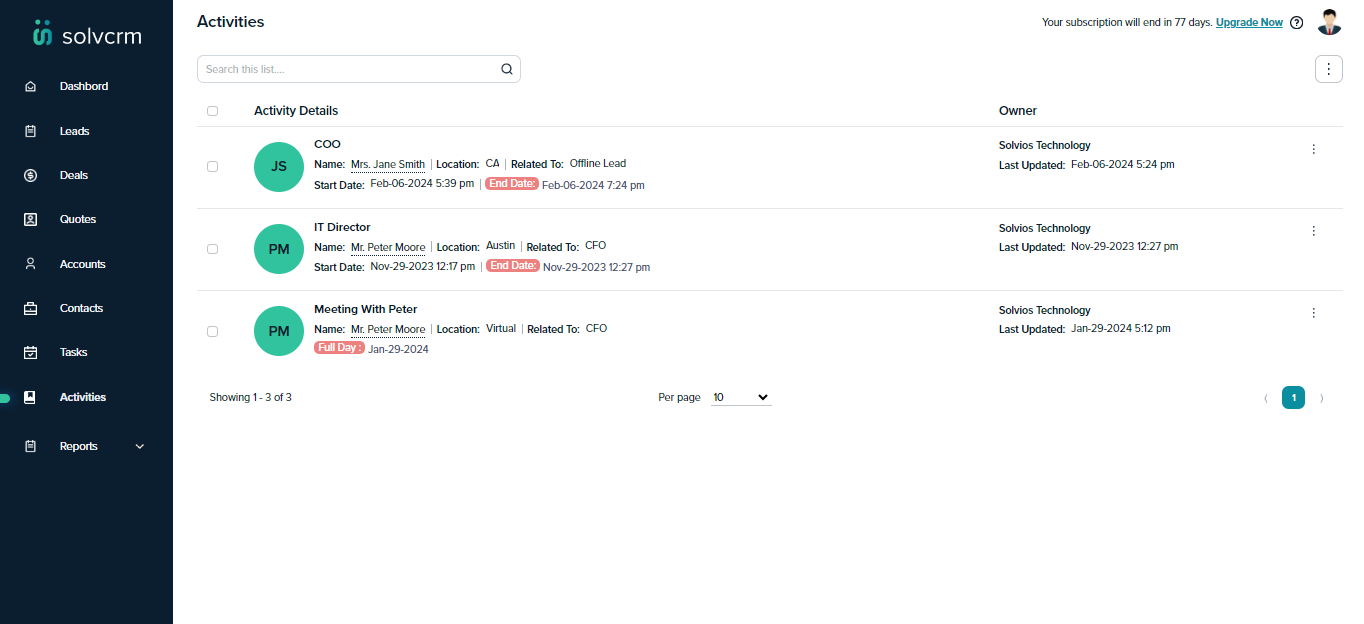Click Solvios Technology owner in COO row
This screenshot has height=624, width=1364.
coord(1045,146)
